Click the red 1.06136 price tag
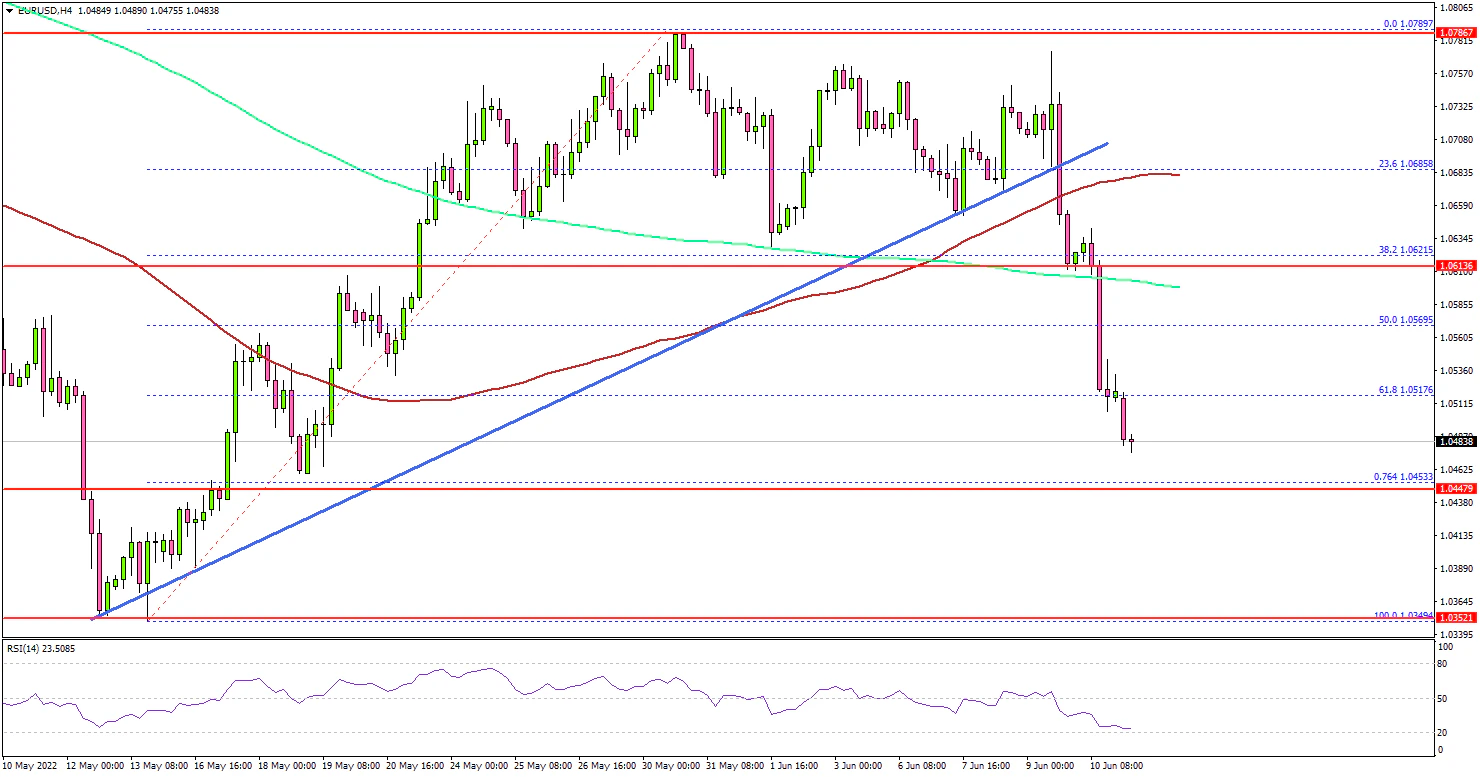 pyautogui.click(x=1453, y=266)
